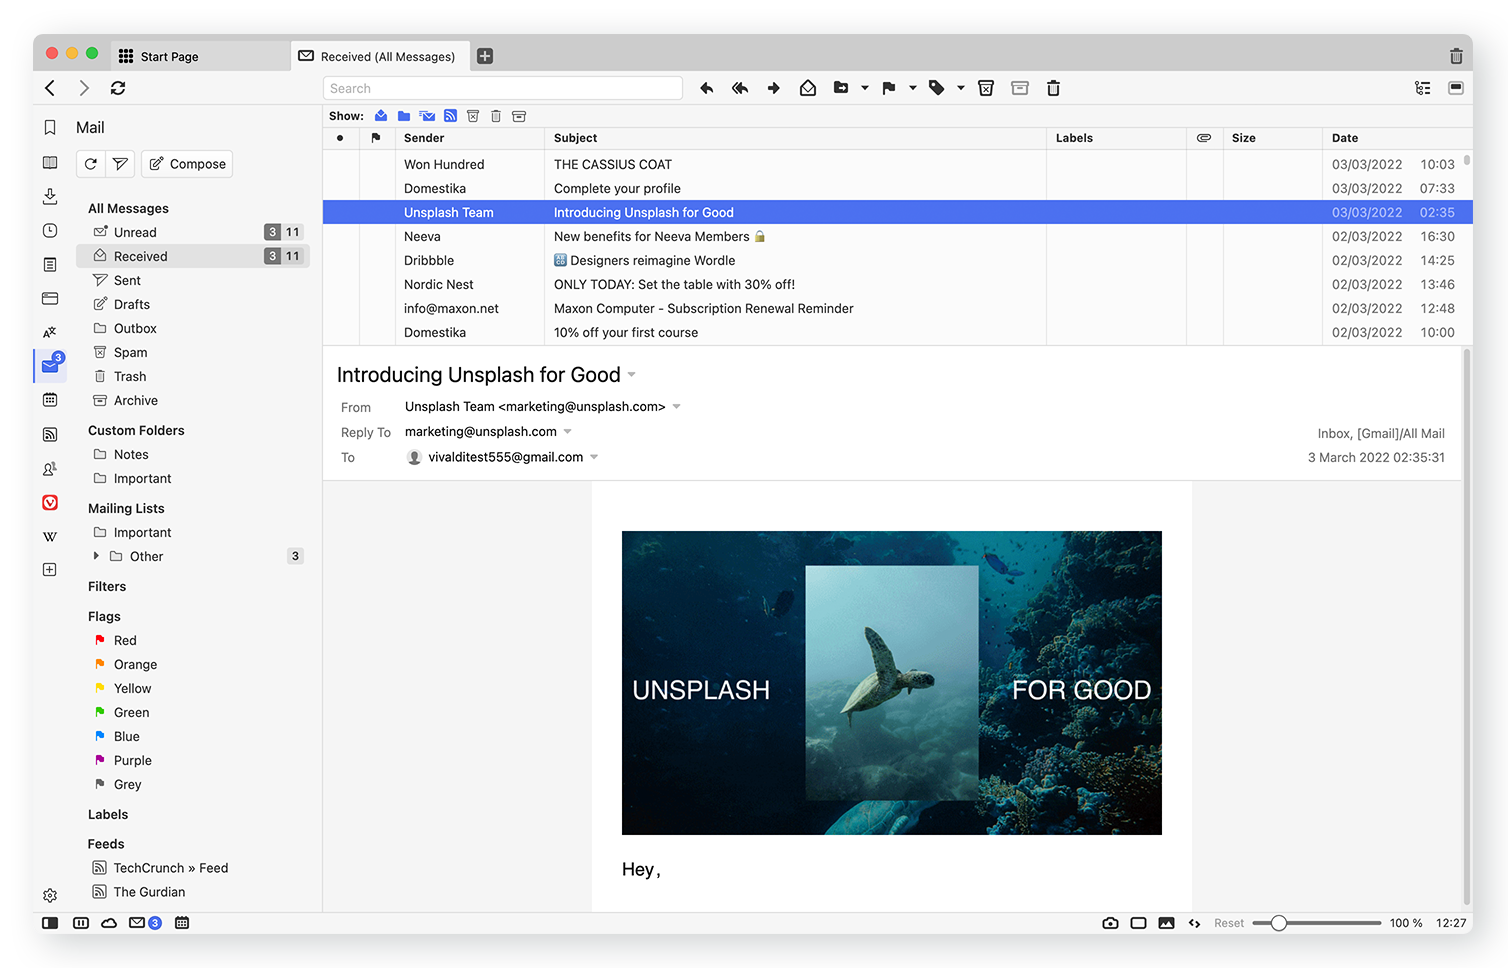
Task: Open the History panel clock icon
Action: [50, 230]
